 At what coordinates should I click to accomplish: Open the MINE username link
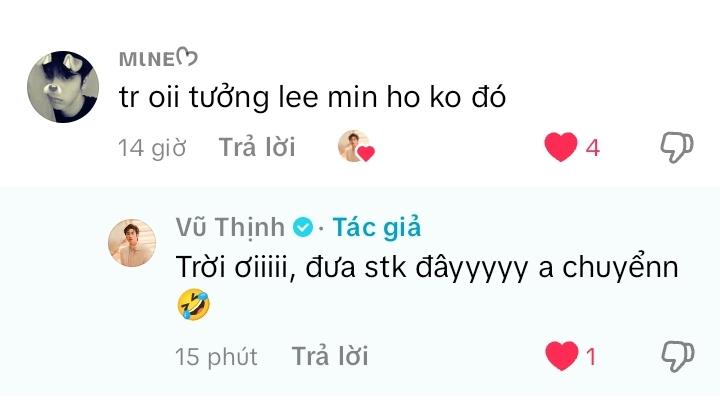coord(158,58)
